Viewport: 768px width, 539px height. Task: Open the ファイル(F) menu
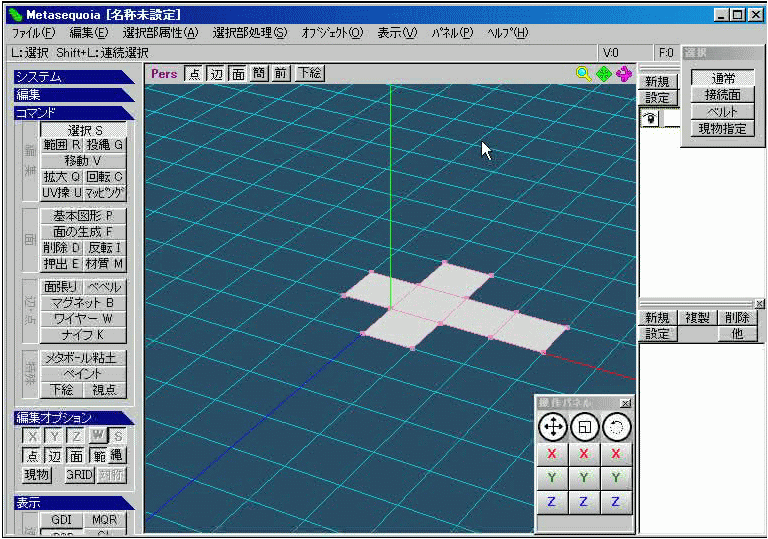pyautogui.click(x=33, y=33)
